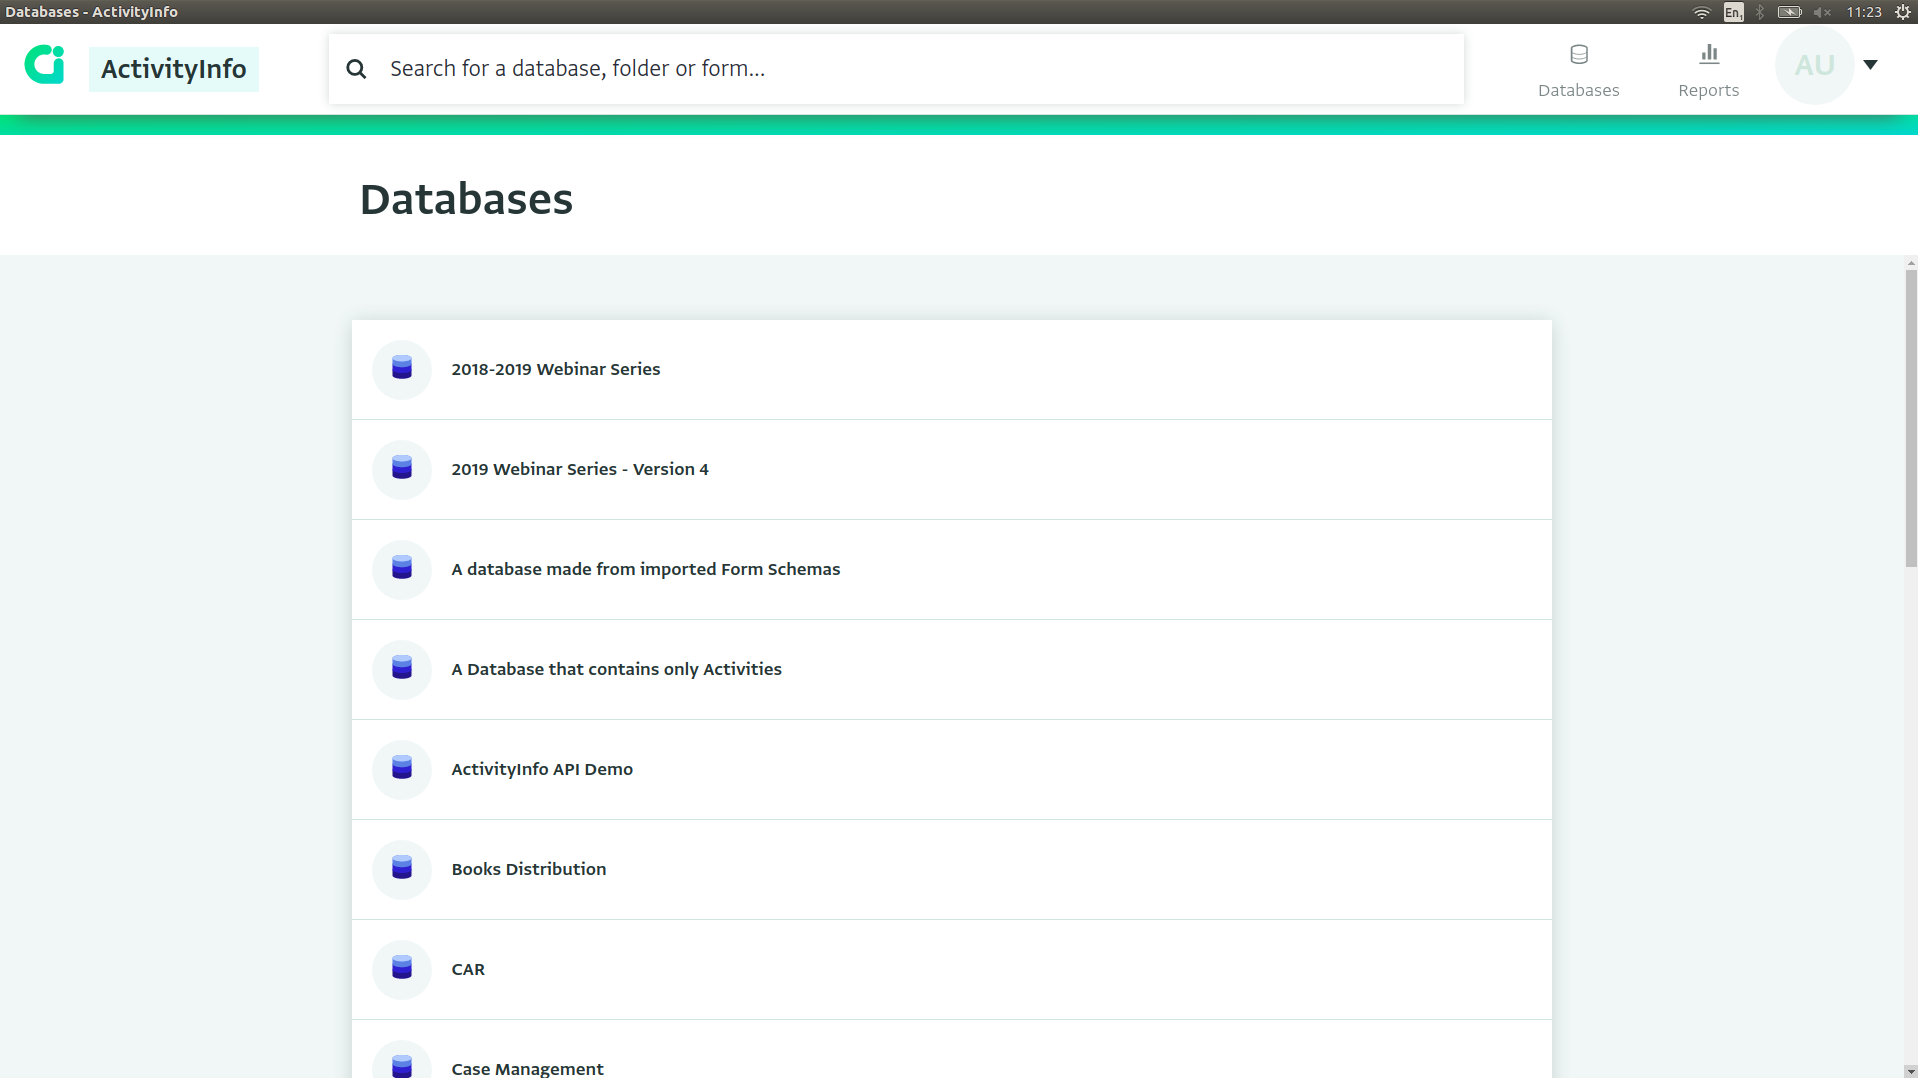The width and height of the screenshot is (1918, 1078).
Task: Open the Reports chart icon
Action: click(x=1709, y=54)
